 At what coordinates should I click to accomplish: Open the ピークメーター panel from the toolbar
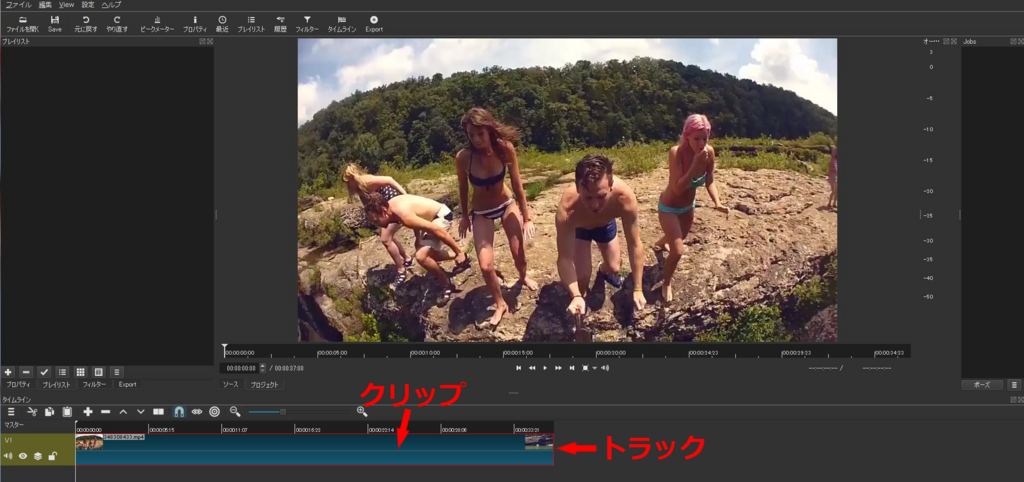[157, 24]
